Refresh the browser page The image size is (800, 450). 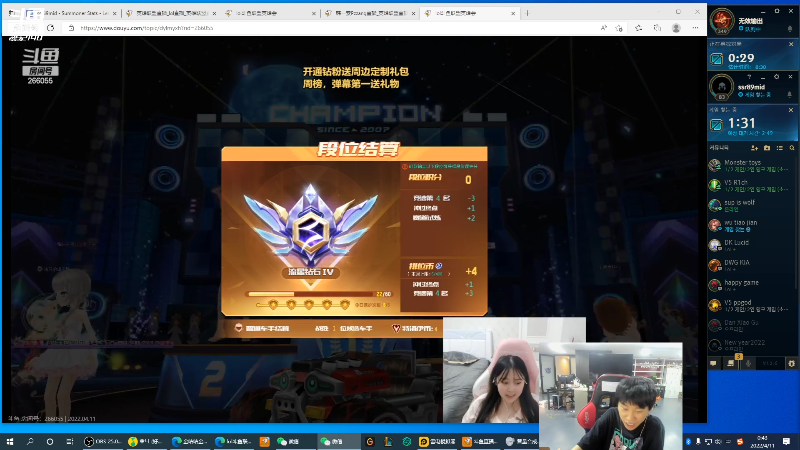[x=50, y=28]
